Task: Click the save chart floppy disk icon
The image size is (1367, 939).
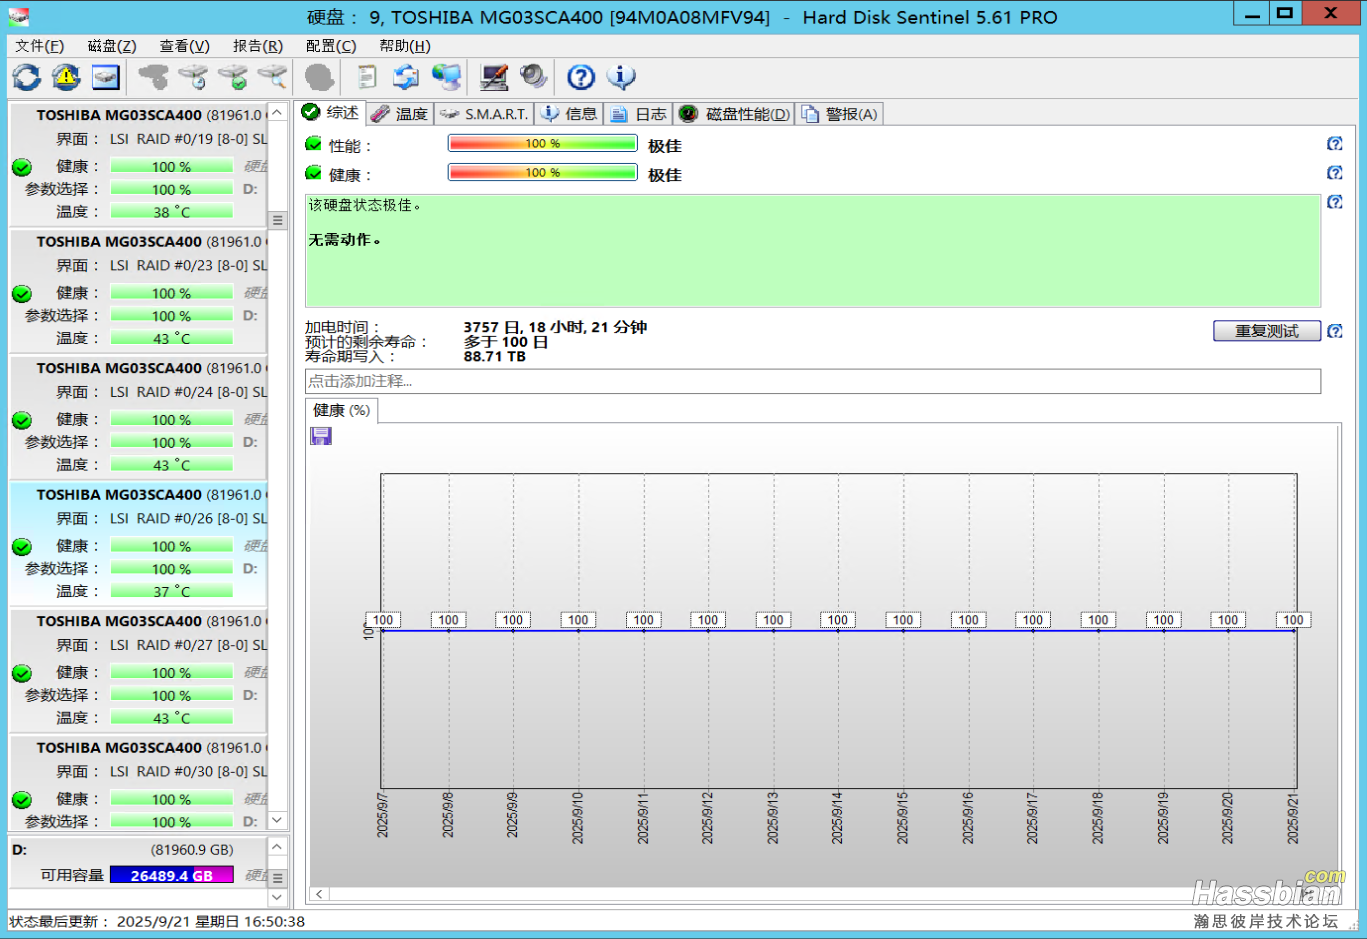Action: coord(321,436)
